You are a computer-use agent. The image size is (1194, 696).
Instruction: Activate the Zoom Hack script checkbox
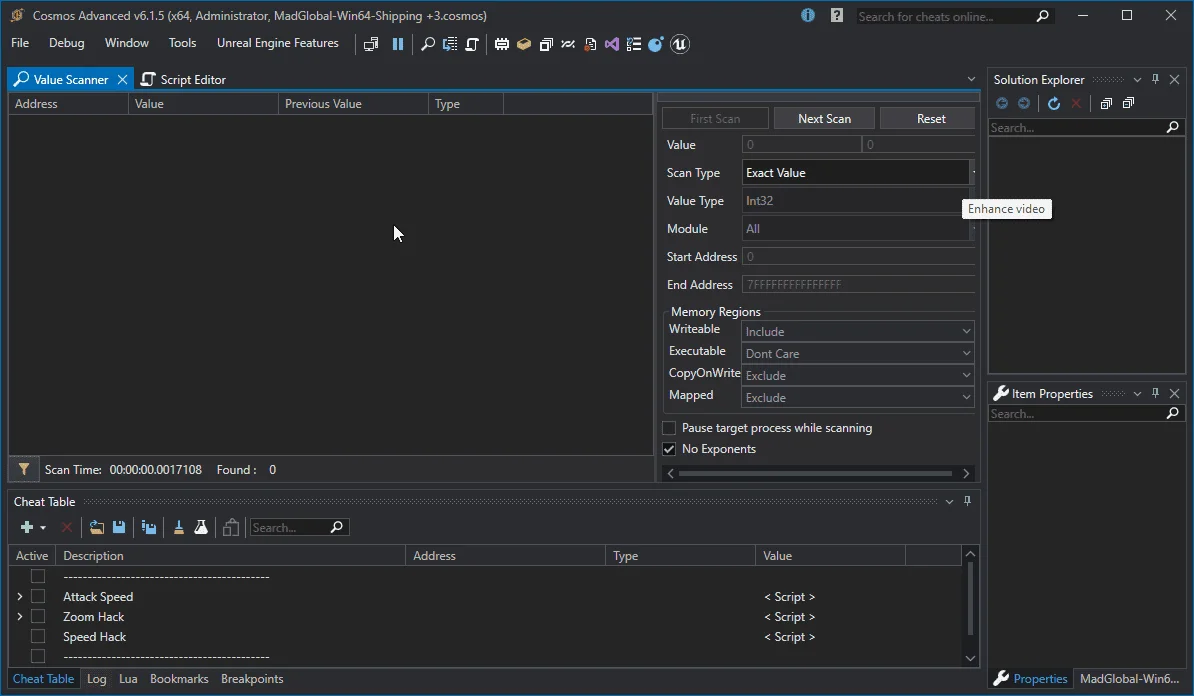[x=38, y=616]
